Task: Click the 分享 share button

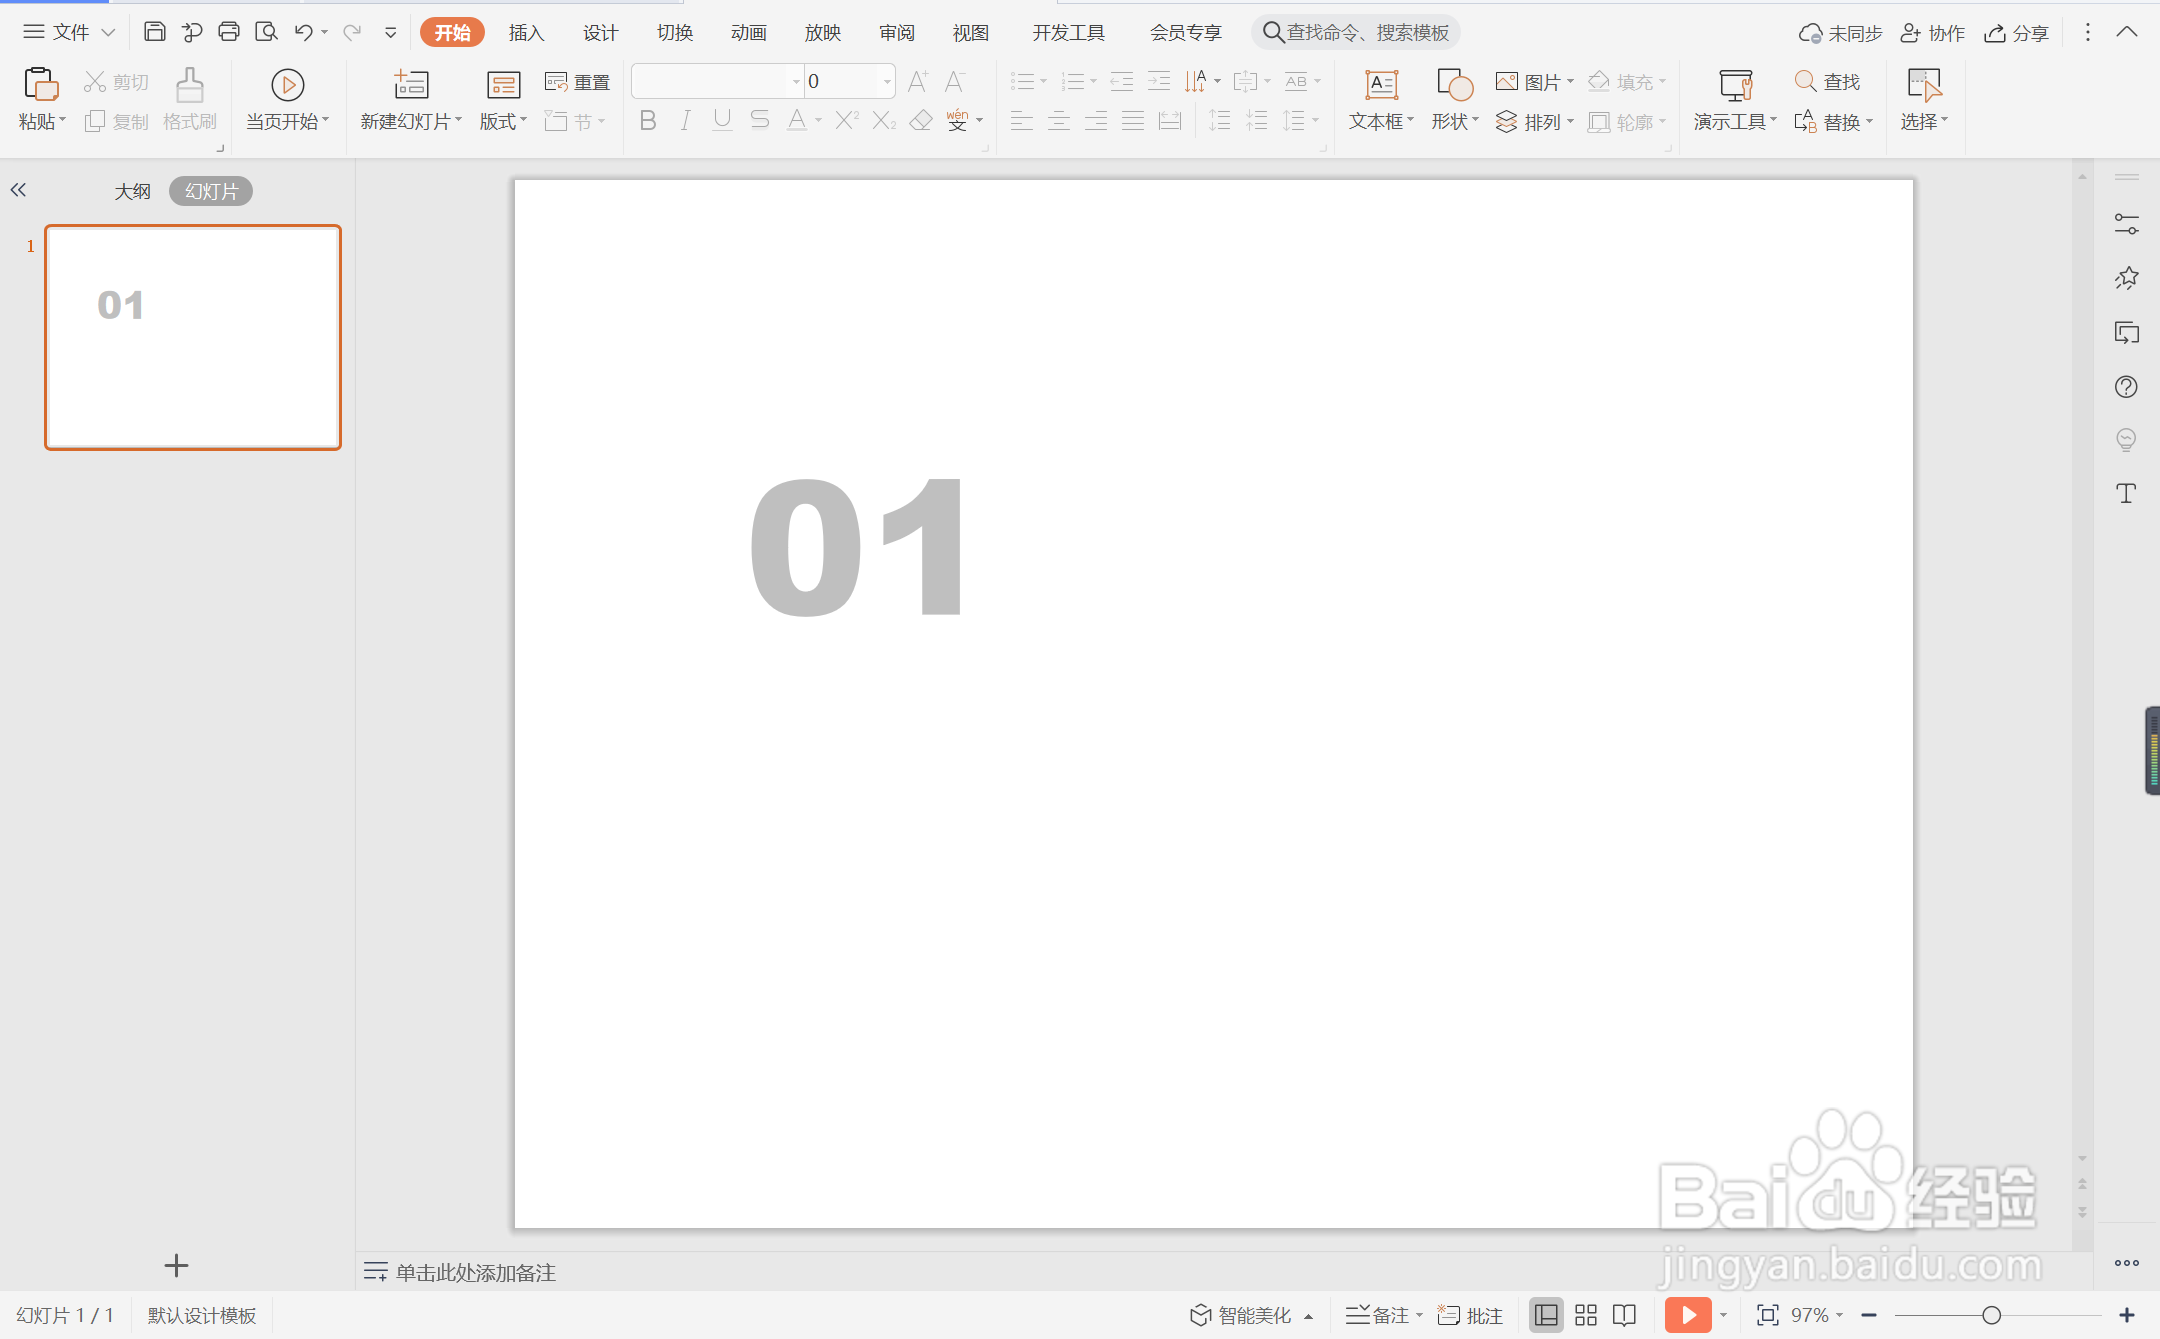Action: click(x=2017, y=33)
